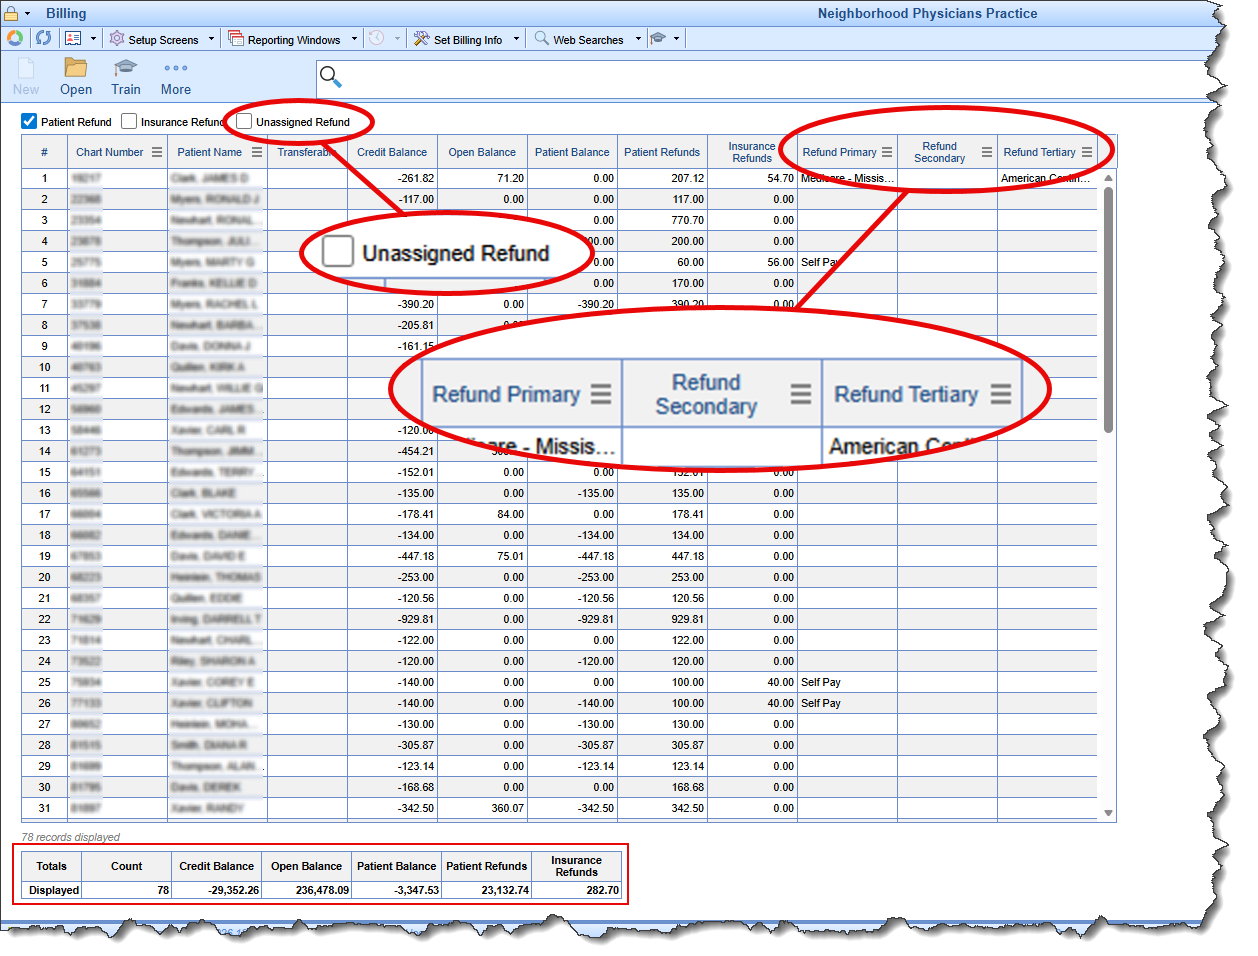1258x956 pixels.
Task: Click the Reporting Windows icon
Action: 236,39
